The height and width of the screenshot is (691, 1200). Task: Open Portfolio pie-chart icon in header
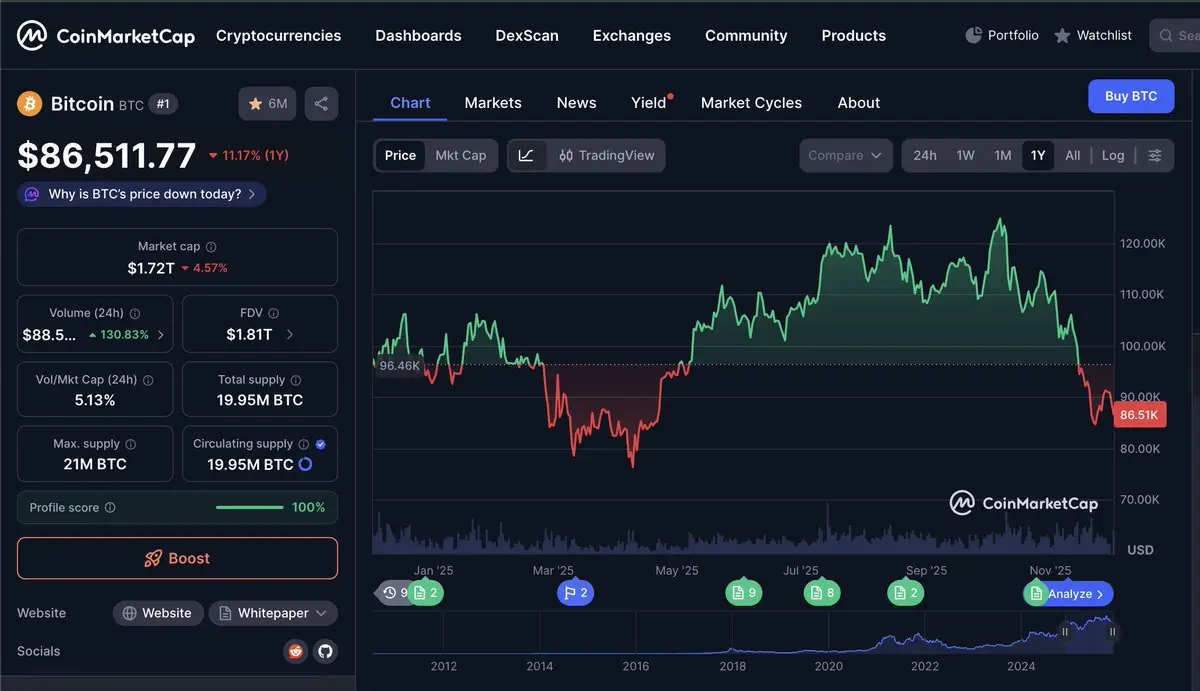974,35
